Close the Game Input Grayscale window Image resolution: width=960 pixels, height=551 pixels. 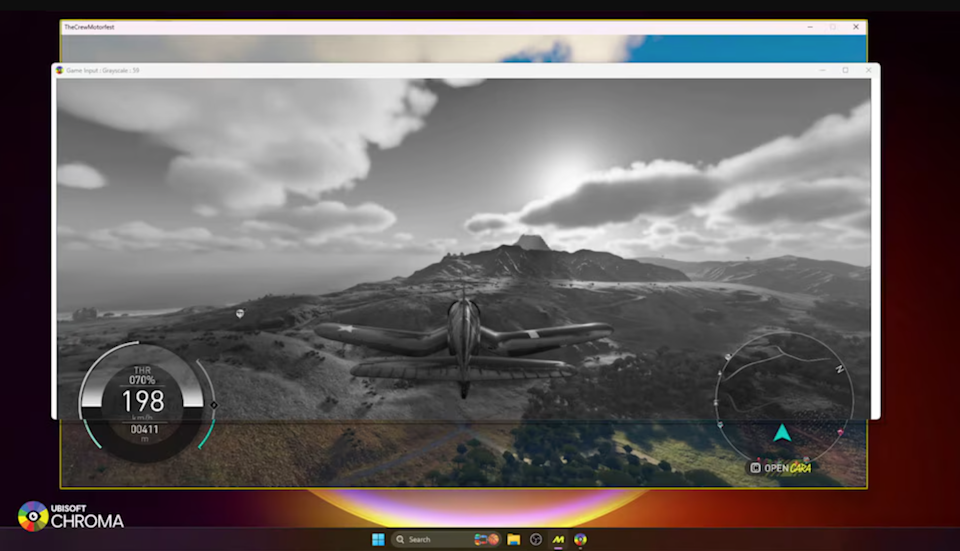867,70
